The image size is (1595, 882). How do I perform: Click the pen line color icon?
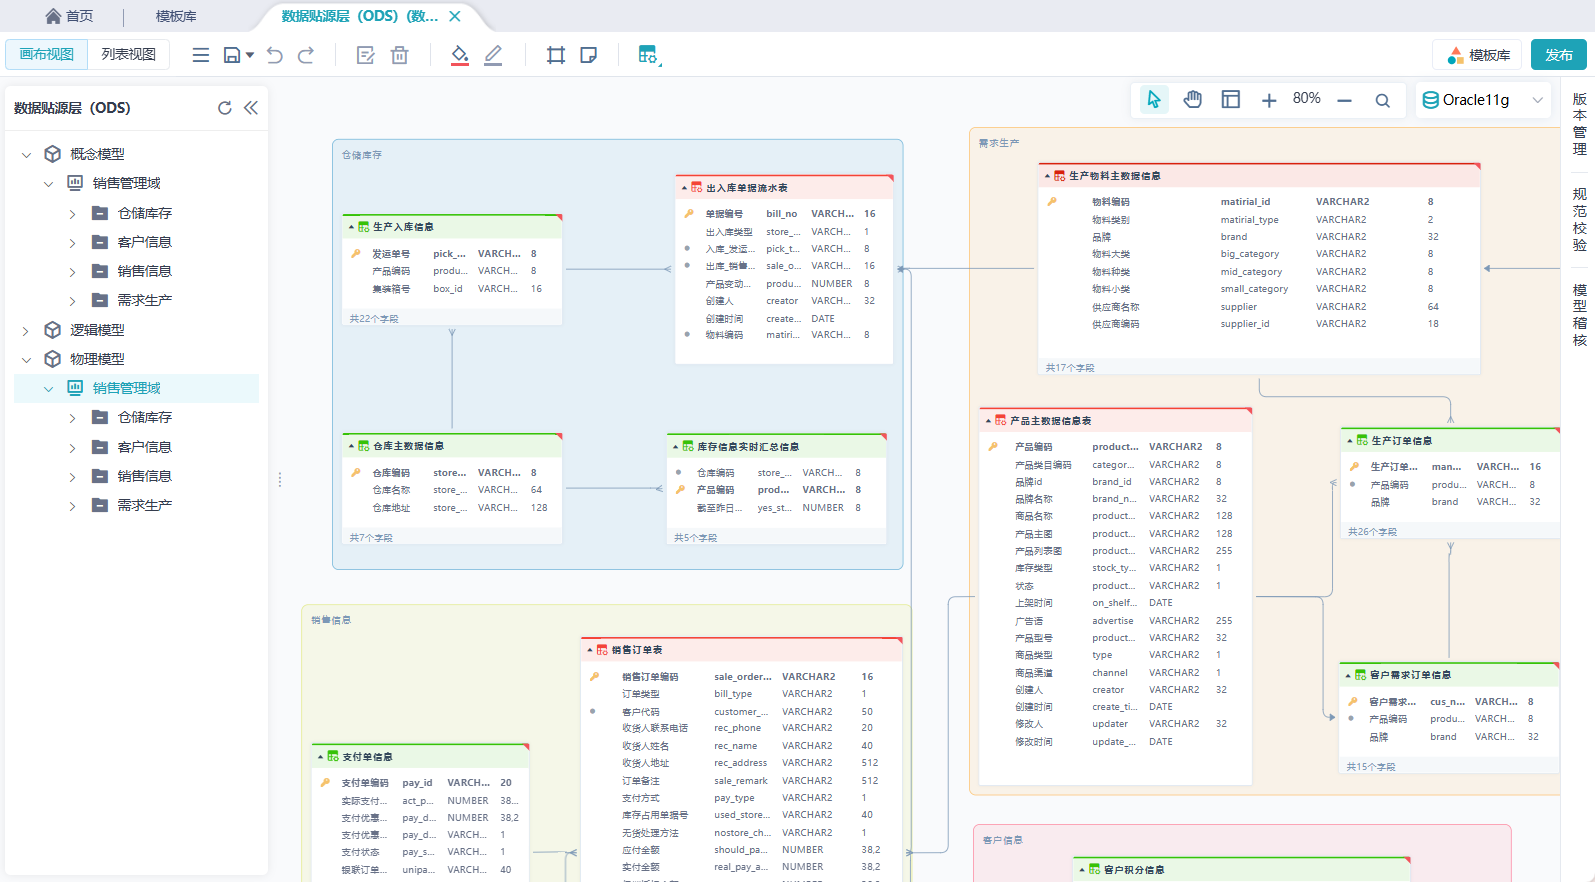493,55
